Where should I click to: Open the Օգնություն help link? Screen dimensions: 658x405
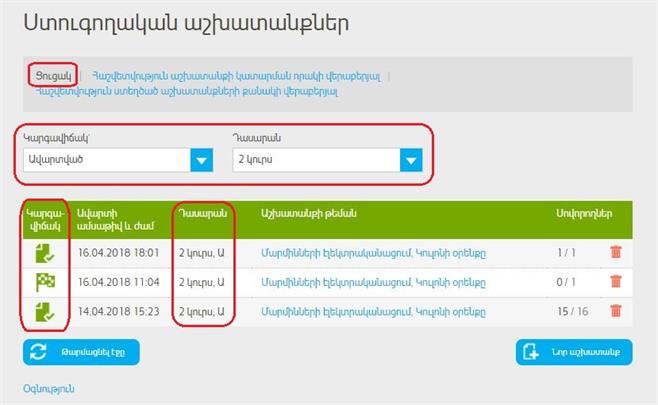pos(49,388)
